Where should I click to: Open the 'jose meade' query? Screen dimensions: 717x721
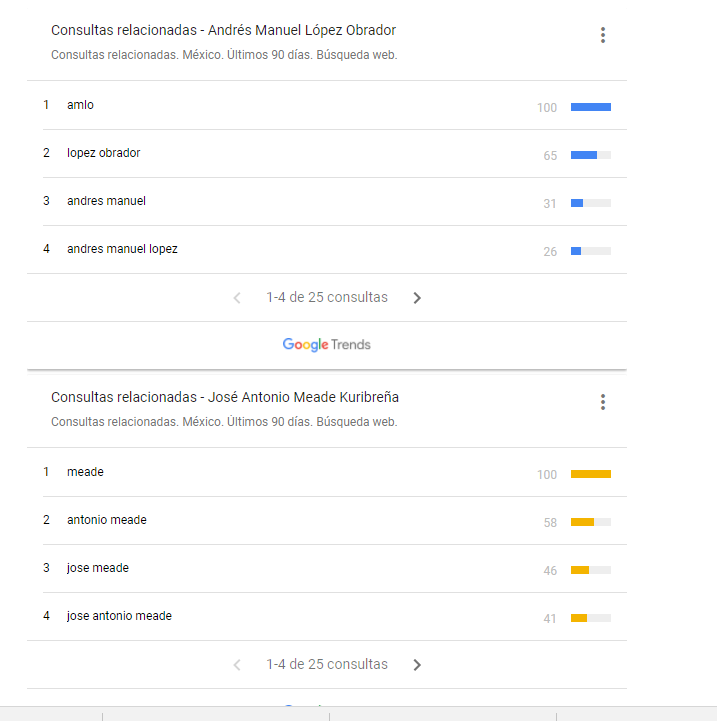pos(98,568)
